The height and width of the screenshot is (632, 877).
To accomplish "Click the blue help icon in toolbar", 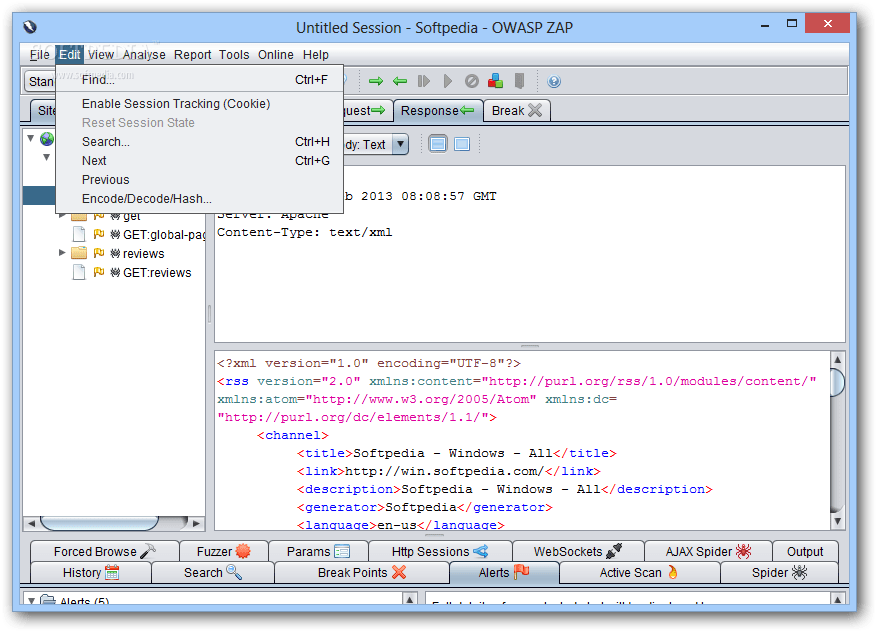I will click(554, 82).
